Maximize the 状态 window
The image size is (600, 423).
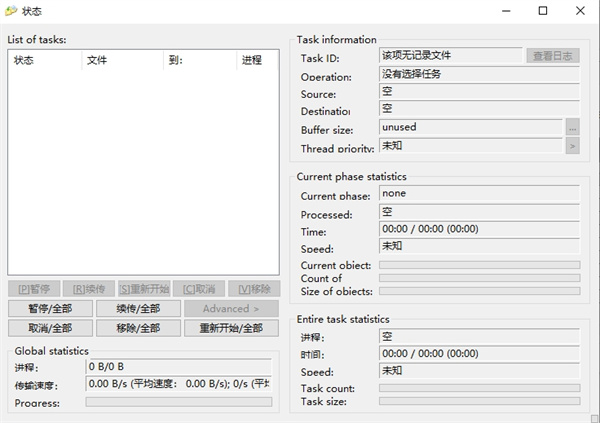[x=543, y=11]
